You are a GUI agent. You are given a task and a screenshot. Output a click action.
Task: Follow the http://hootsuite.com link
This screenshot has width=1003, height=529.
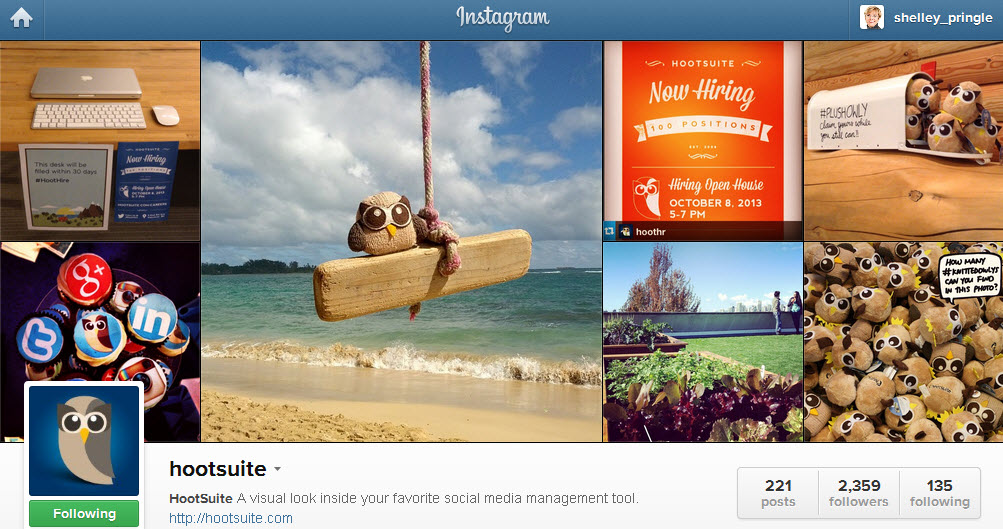[230, 518]
